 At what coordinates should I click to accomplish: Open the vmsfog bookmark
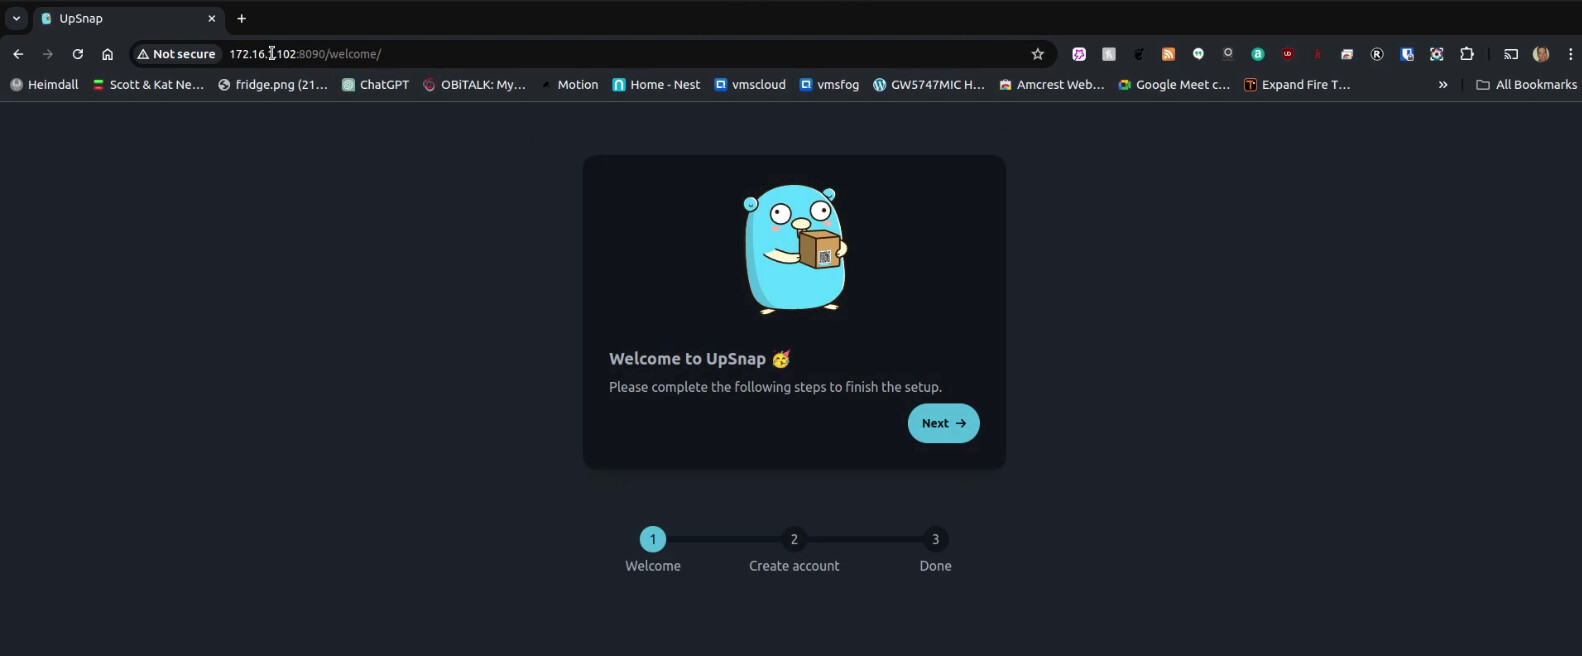click(x=829, y=85)
